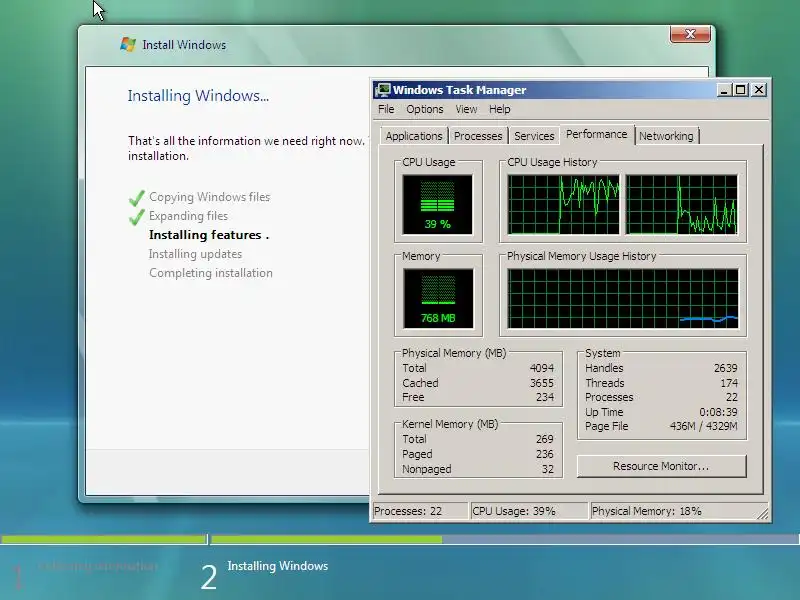Click the 'Installing features' step text
The image size is (800, 600).
[209, 235]
